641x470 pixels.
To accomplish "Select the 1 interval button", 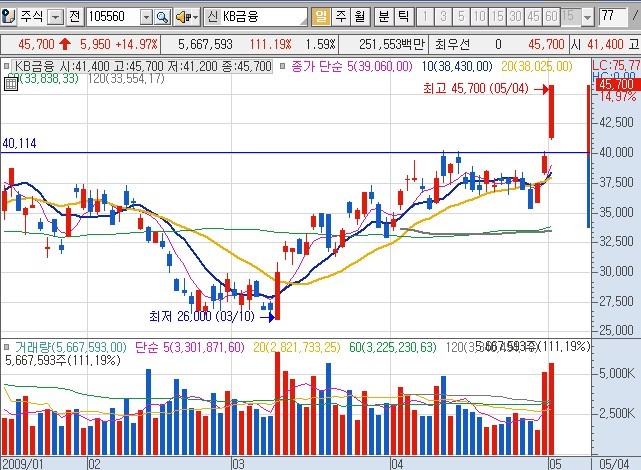I will (x=425, y=17).
